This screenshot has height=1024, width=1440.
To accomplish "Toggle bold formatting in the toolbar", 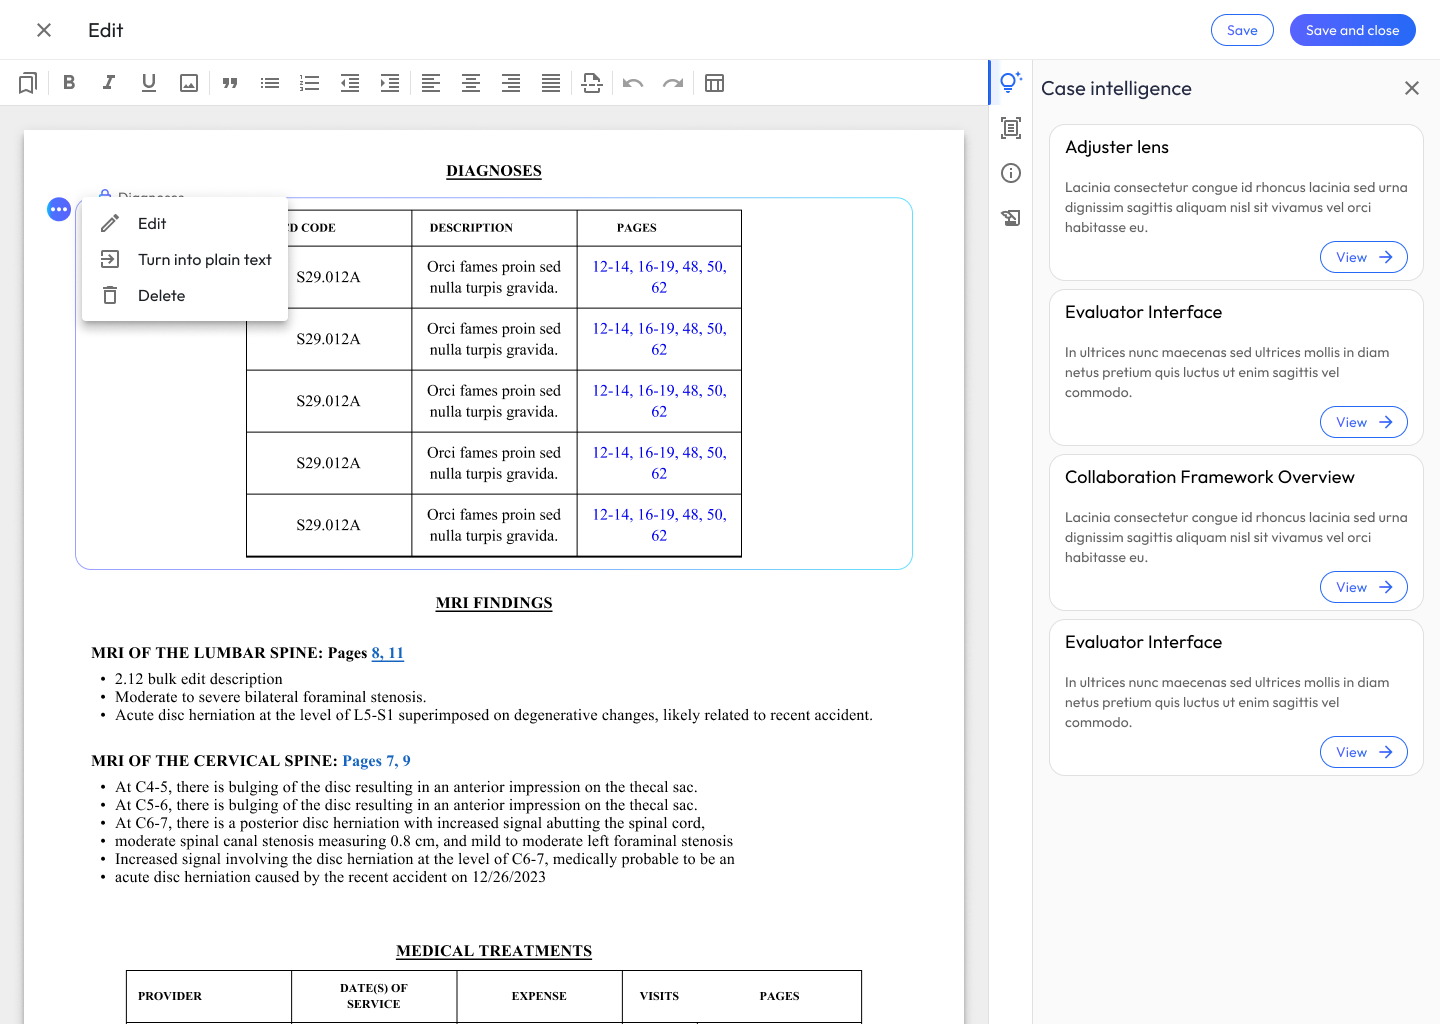I will click(x=69, y=83).
